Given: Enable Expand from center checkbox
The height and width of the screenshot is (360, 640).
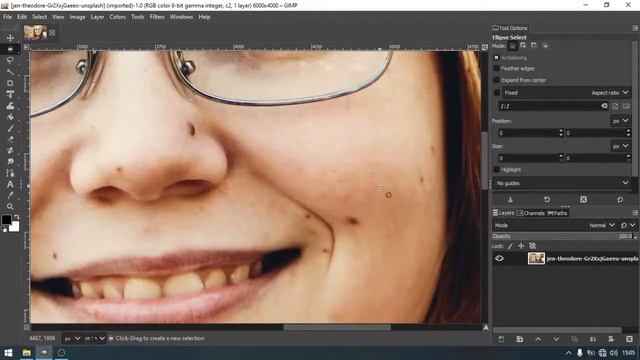Looking at the screenshot, I should [x=496, y=80].
